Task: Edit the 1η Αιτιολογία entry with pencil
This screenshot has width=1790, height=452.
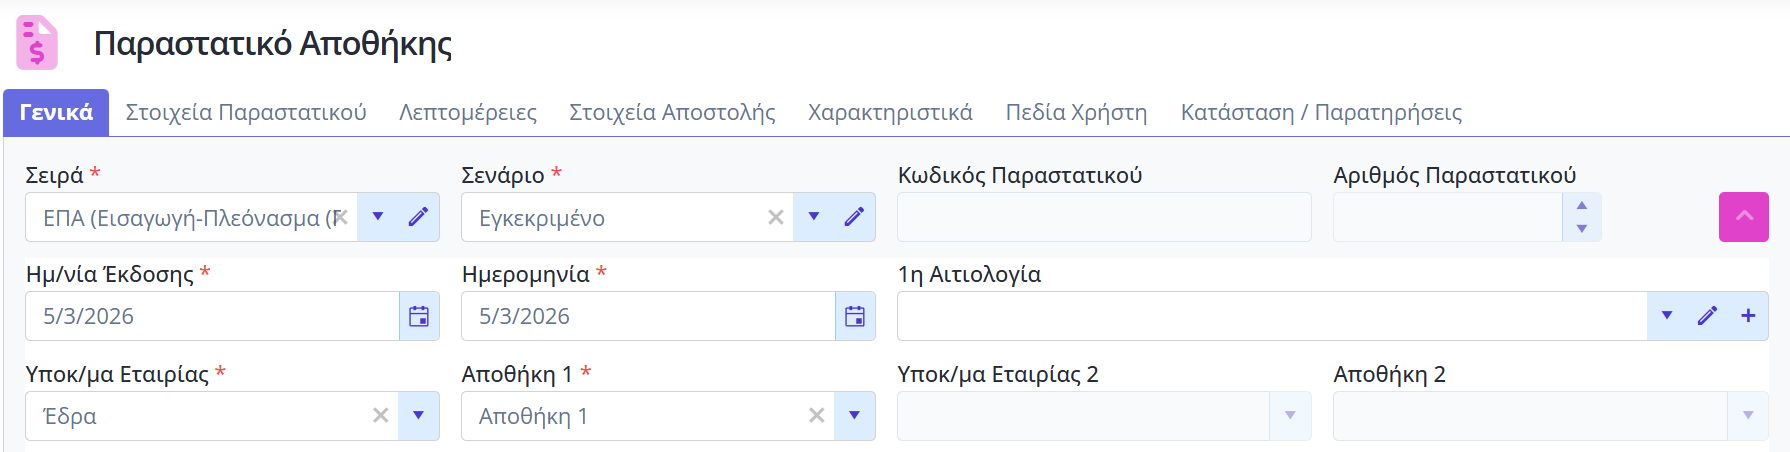Action: click(1707, 316)
